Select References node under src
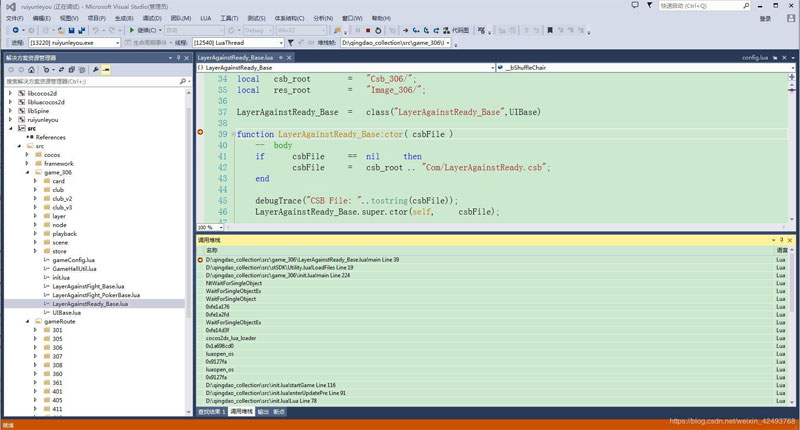 [51, 137]
